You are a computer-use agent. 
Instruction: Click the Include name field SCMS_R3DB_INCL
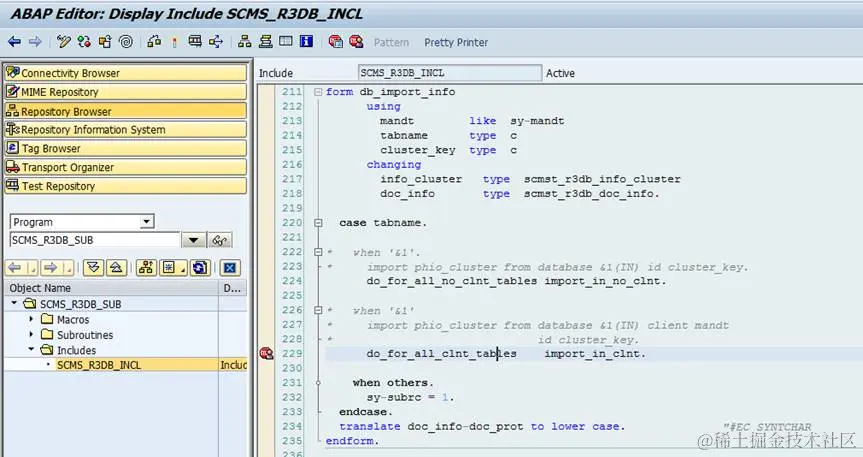tap(450, 73)
